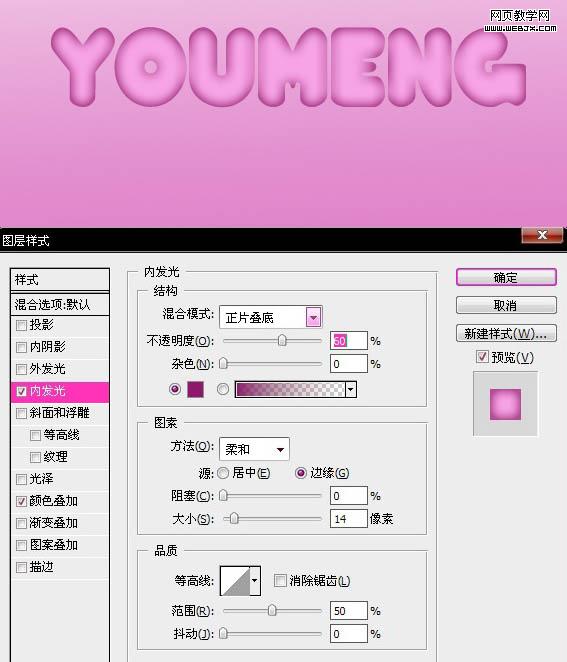567x662 pixels.
Task: Enable the 图案叠加 pattern overlay checkbox
Action: tap(21, 545)
